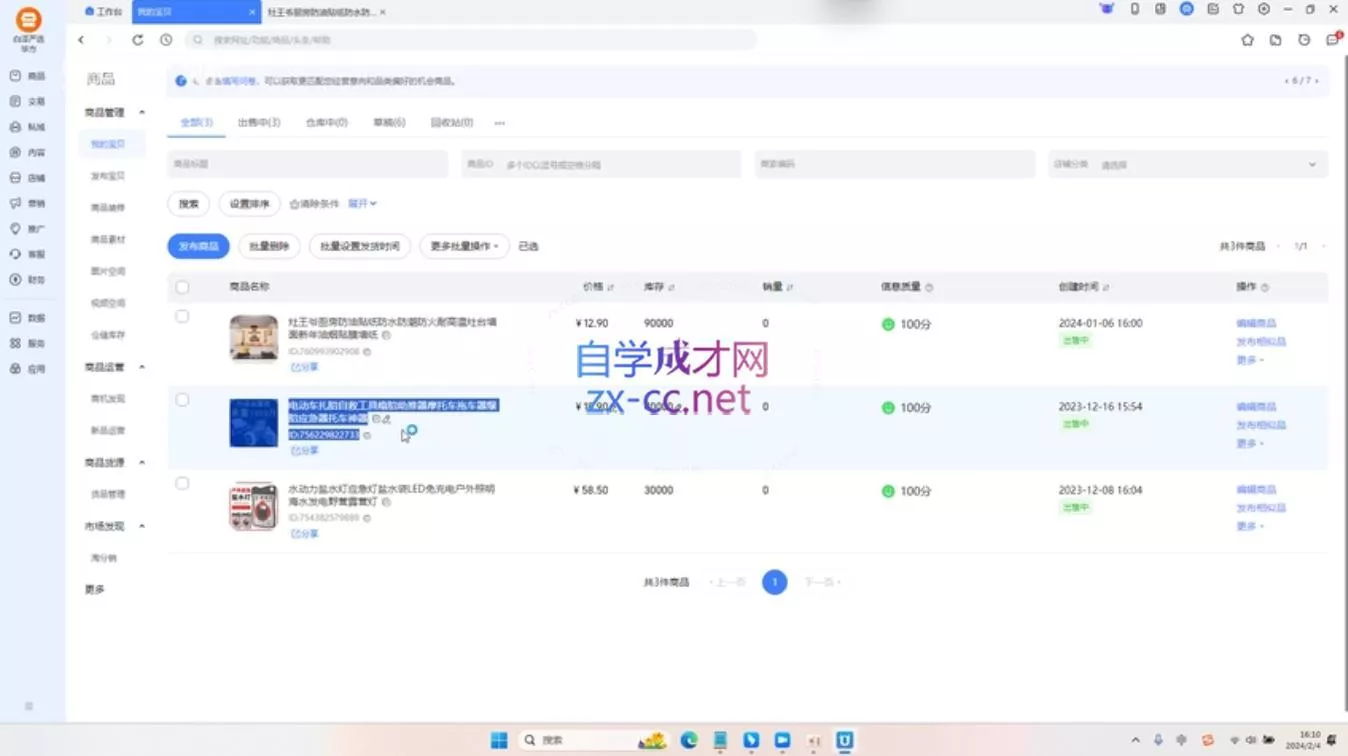Check the checkbox for the 灶王爷 product row
Screen dimensions: 1348x756
tap(183, 315)
